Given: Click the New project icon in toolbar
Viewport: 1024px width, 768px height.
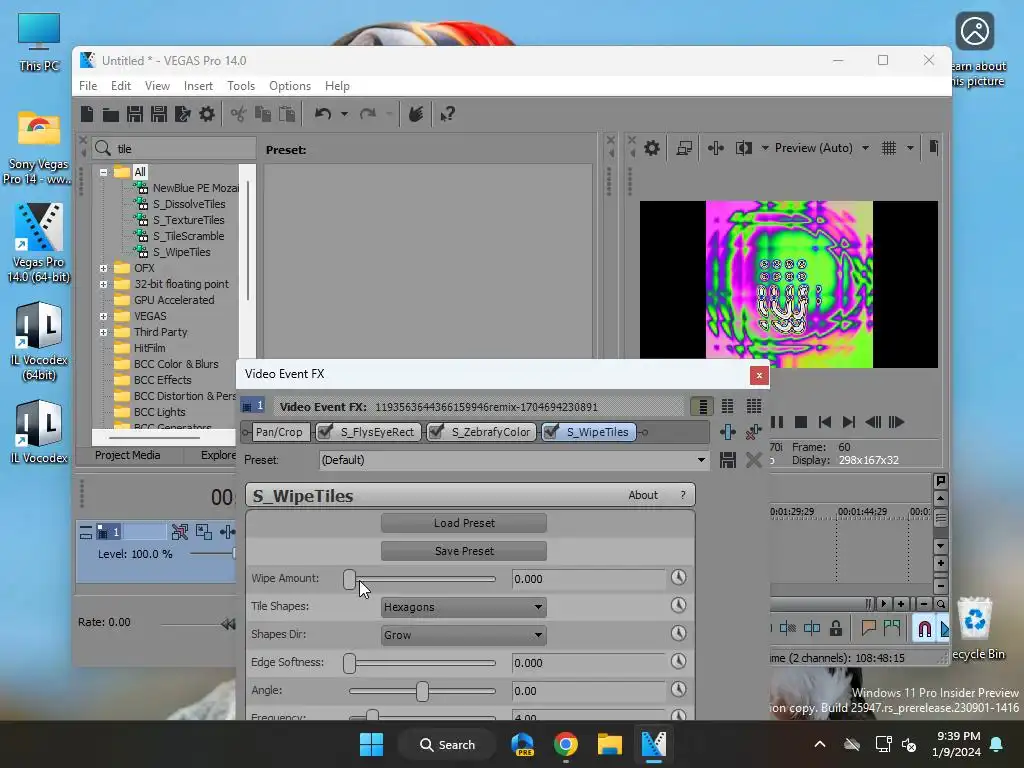Looking at the screenshot, I should click(x=87, y=114).
